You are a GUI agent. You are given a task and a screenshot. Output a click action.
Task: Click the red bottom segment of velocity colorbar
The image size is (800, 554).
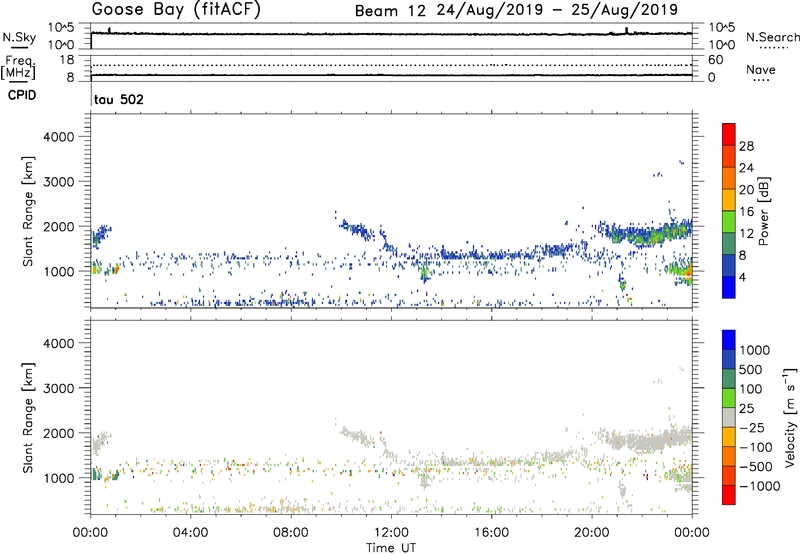click(729, 495)
